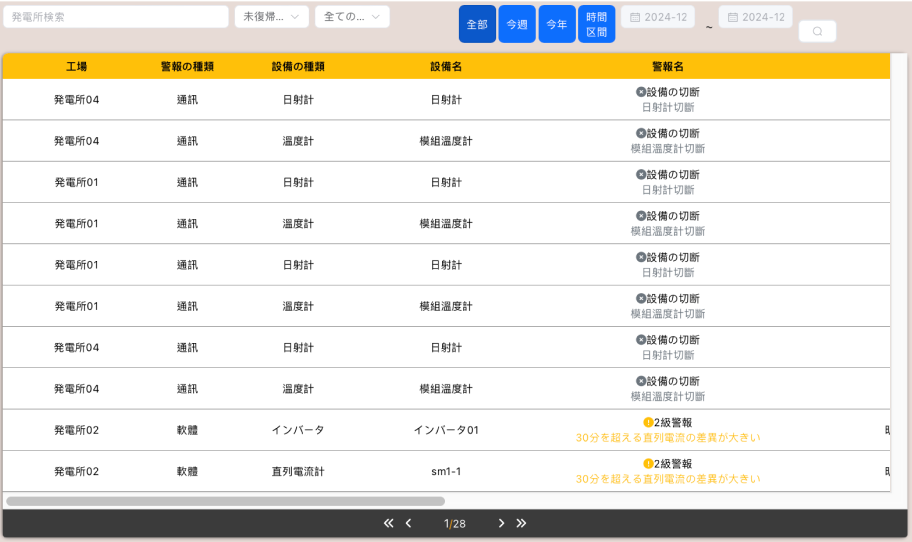Click 発電所02 in the sm1-1 row
This screenshot has height=542, width=912.
click(76, 471)
